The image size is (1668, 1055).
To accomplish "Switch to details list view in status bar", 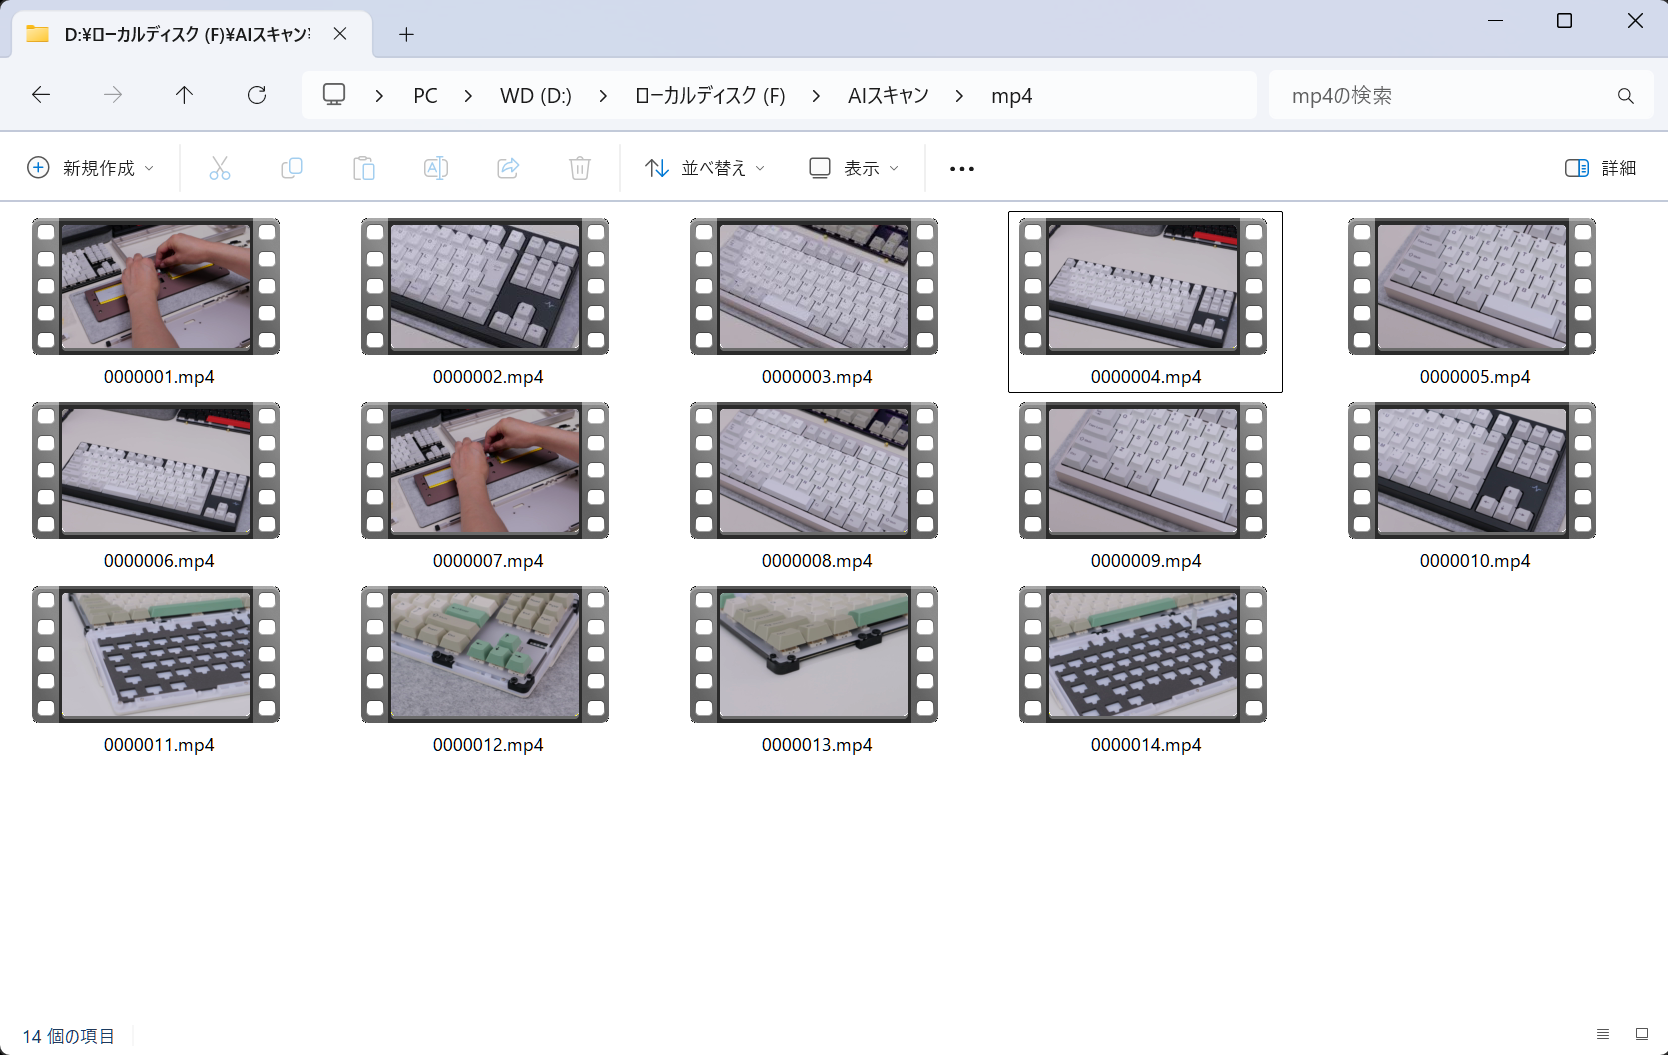I will click(1603, 1034).
